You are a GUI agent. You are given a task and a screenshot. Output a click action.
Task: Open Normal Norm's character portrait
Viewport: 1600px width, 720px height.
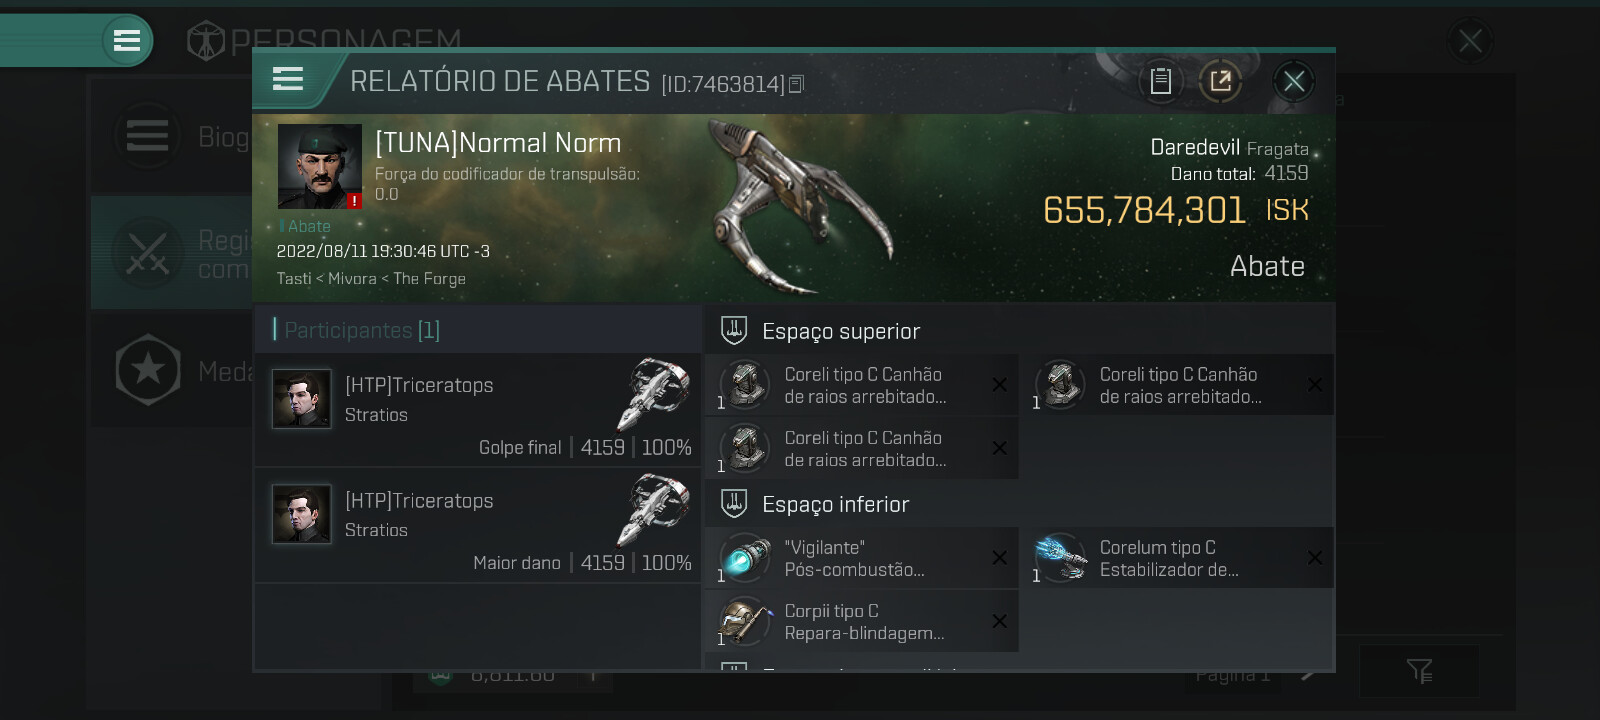(x=319, y=166)
